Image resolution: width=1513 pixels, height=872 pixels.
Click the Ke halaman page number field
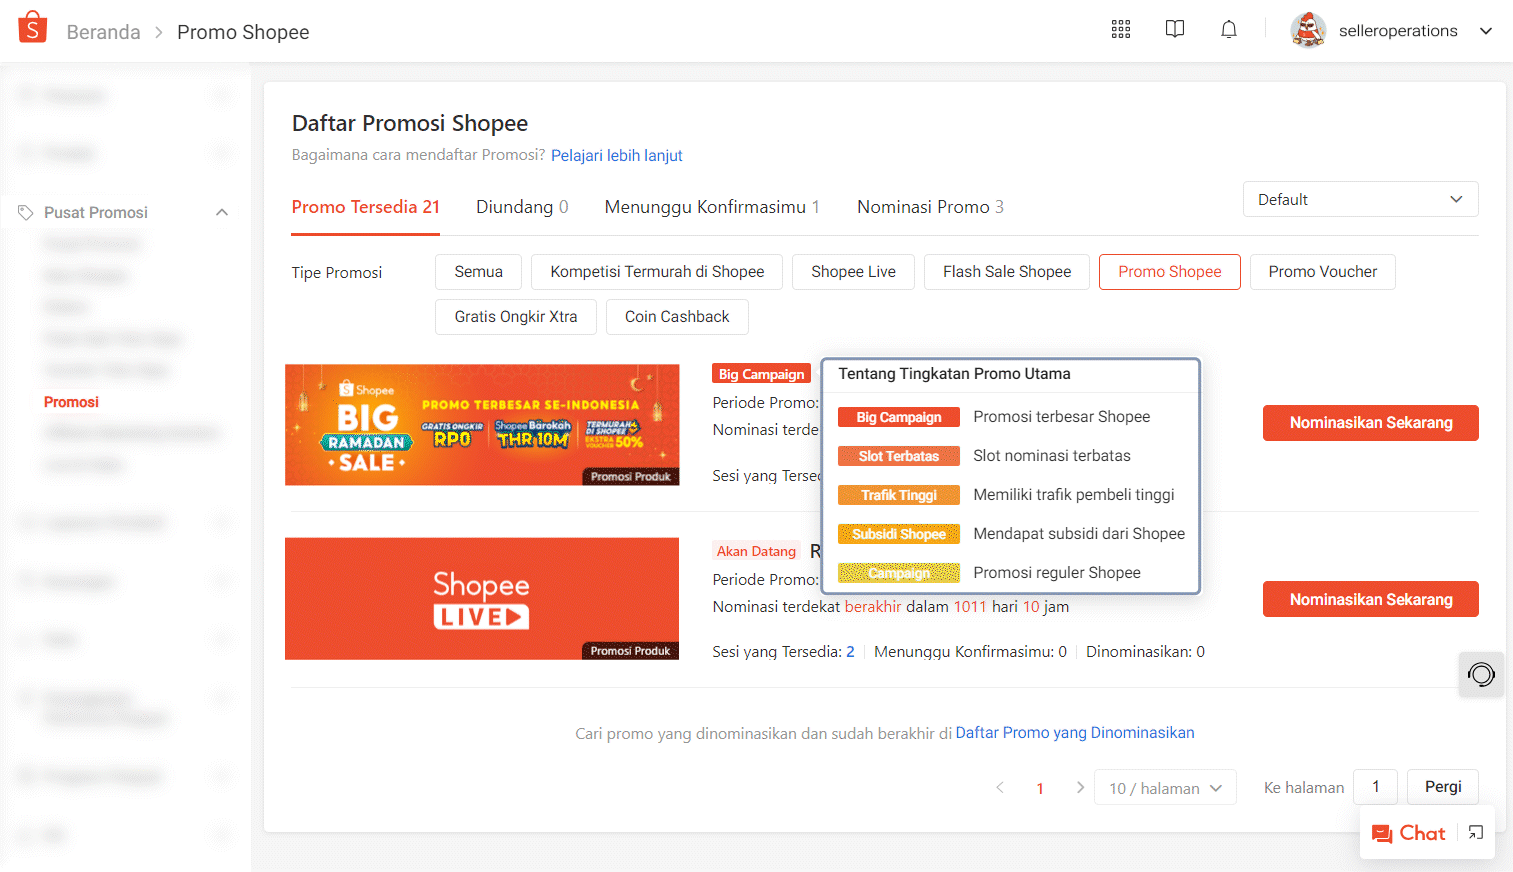pyautogui.click(x=1375, y=787)
